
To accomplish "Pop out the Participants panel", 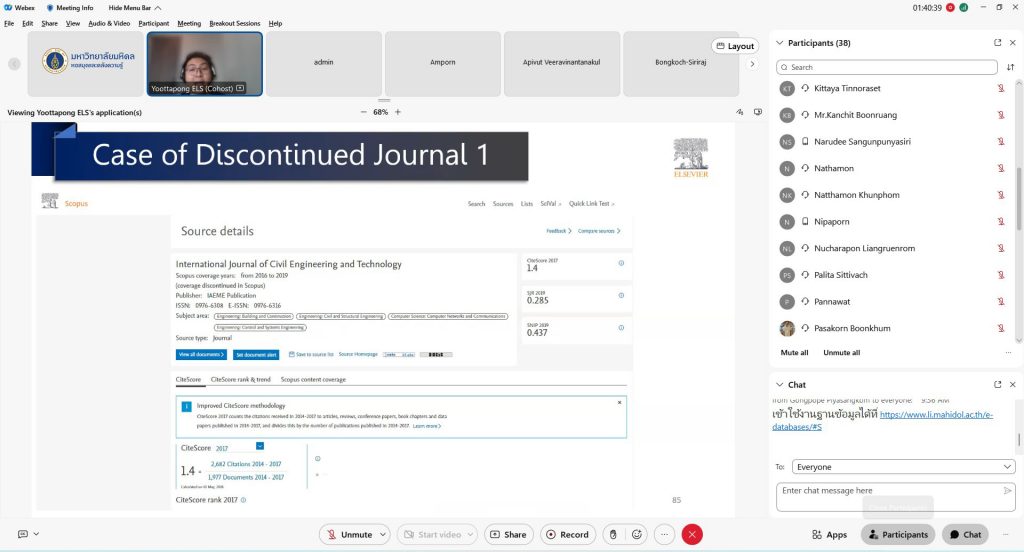I will coord(997,43).
